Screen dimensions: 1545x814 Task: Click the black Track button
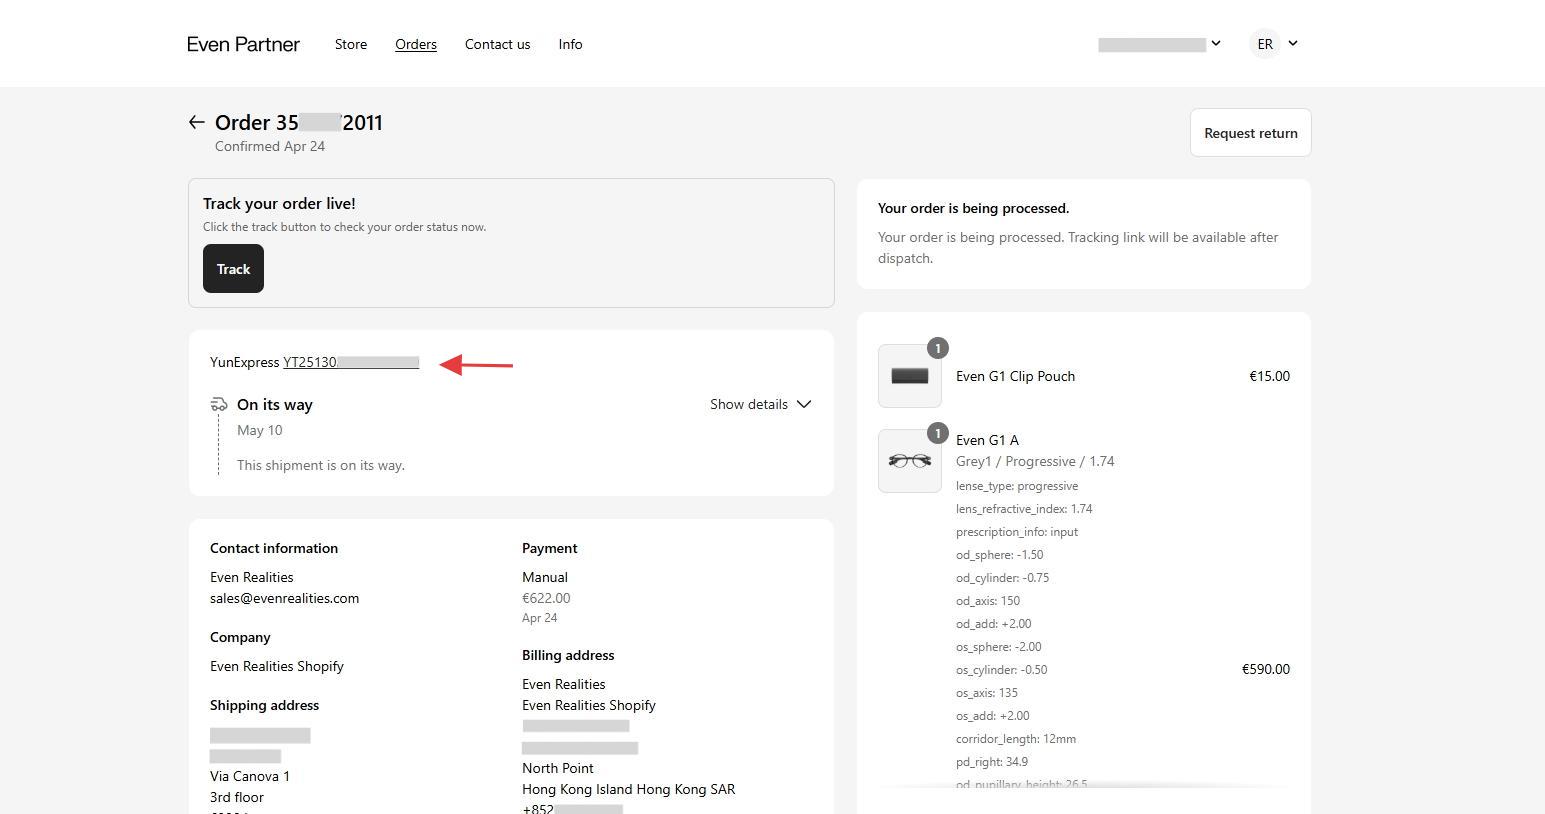pyautogui.click(x=233, y=269)
